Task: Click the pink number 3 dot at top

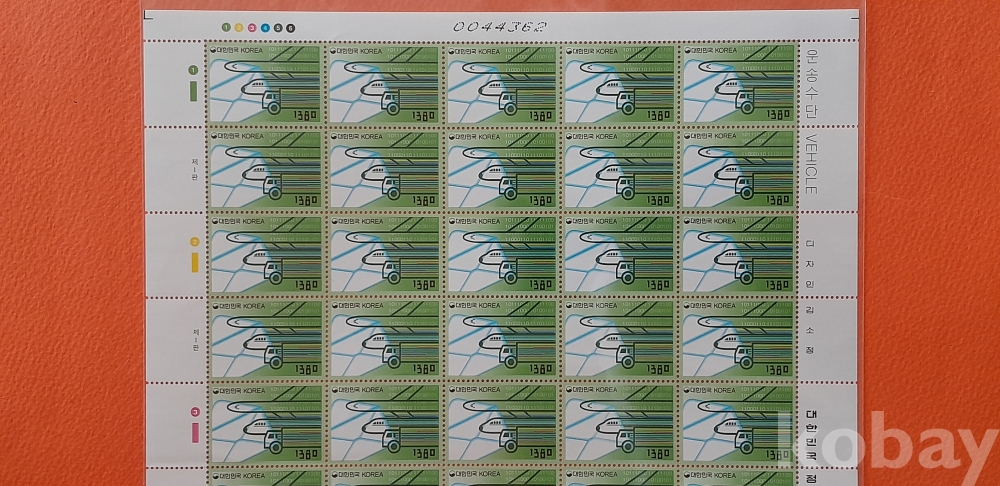Action: 252,27
